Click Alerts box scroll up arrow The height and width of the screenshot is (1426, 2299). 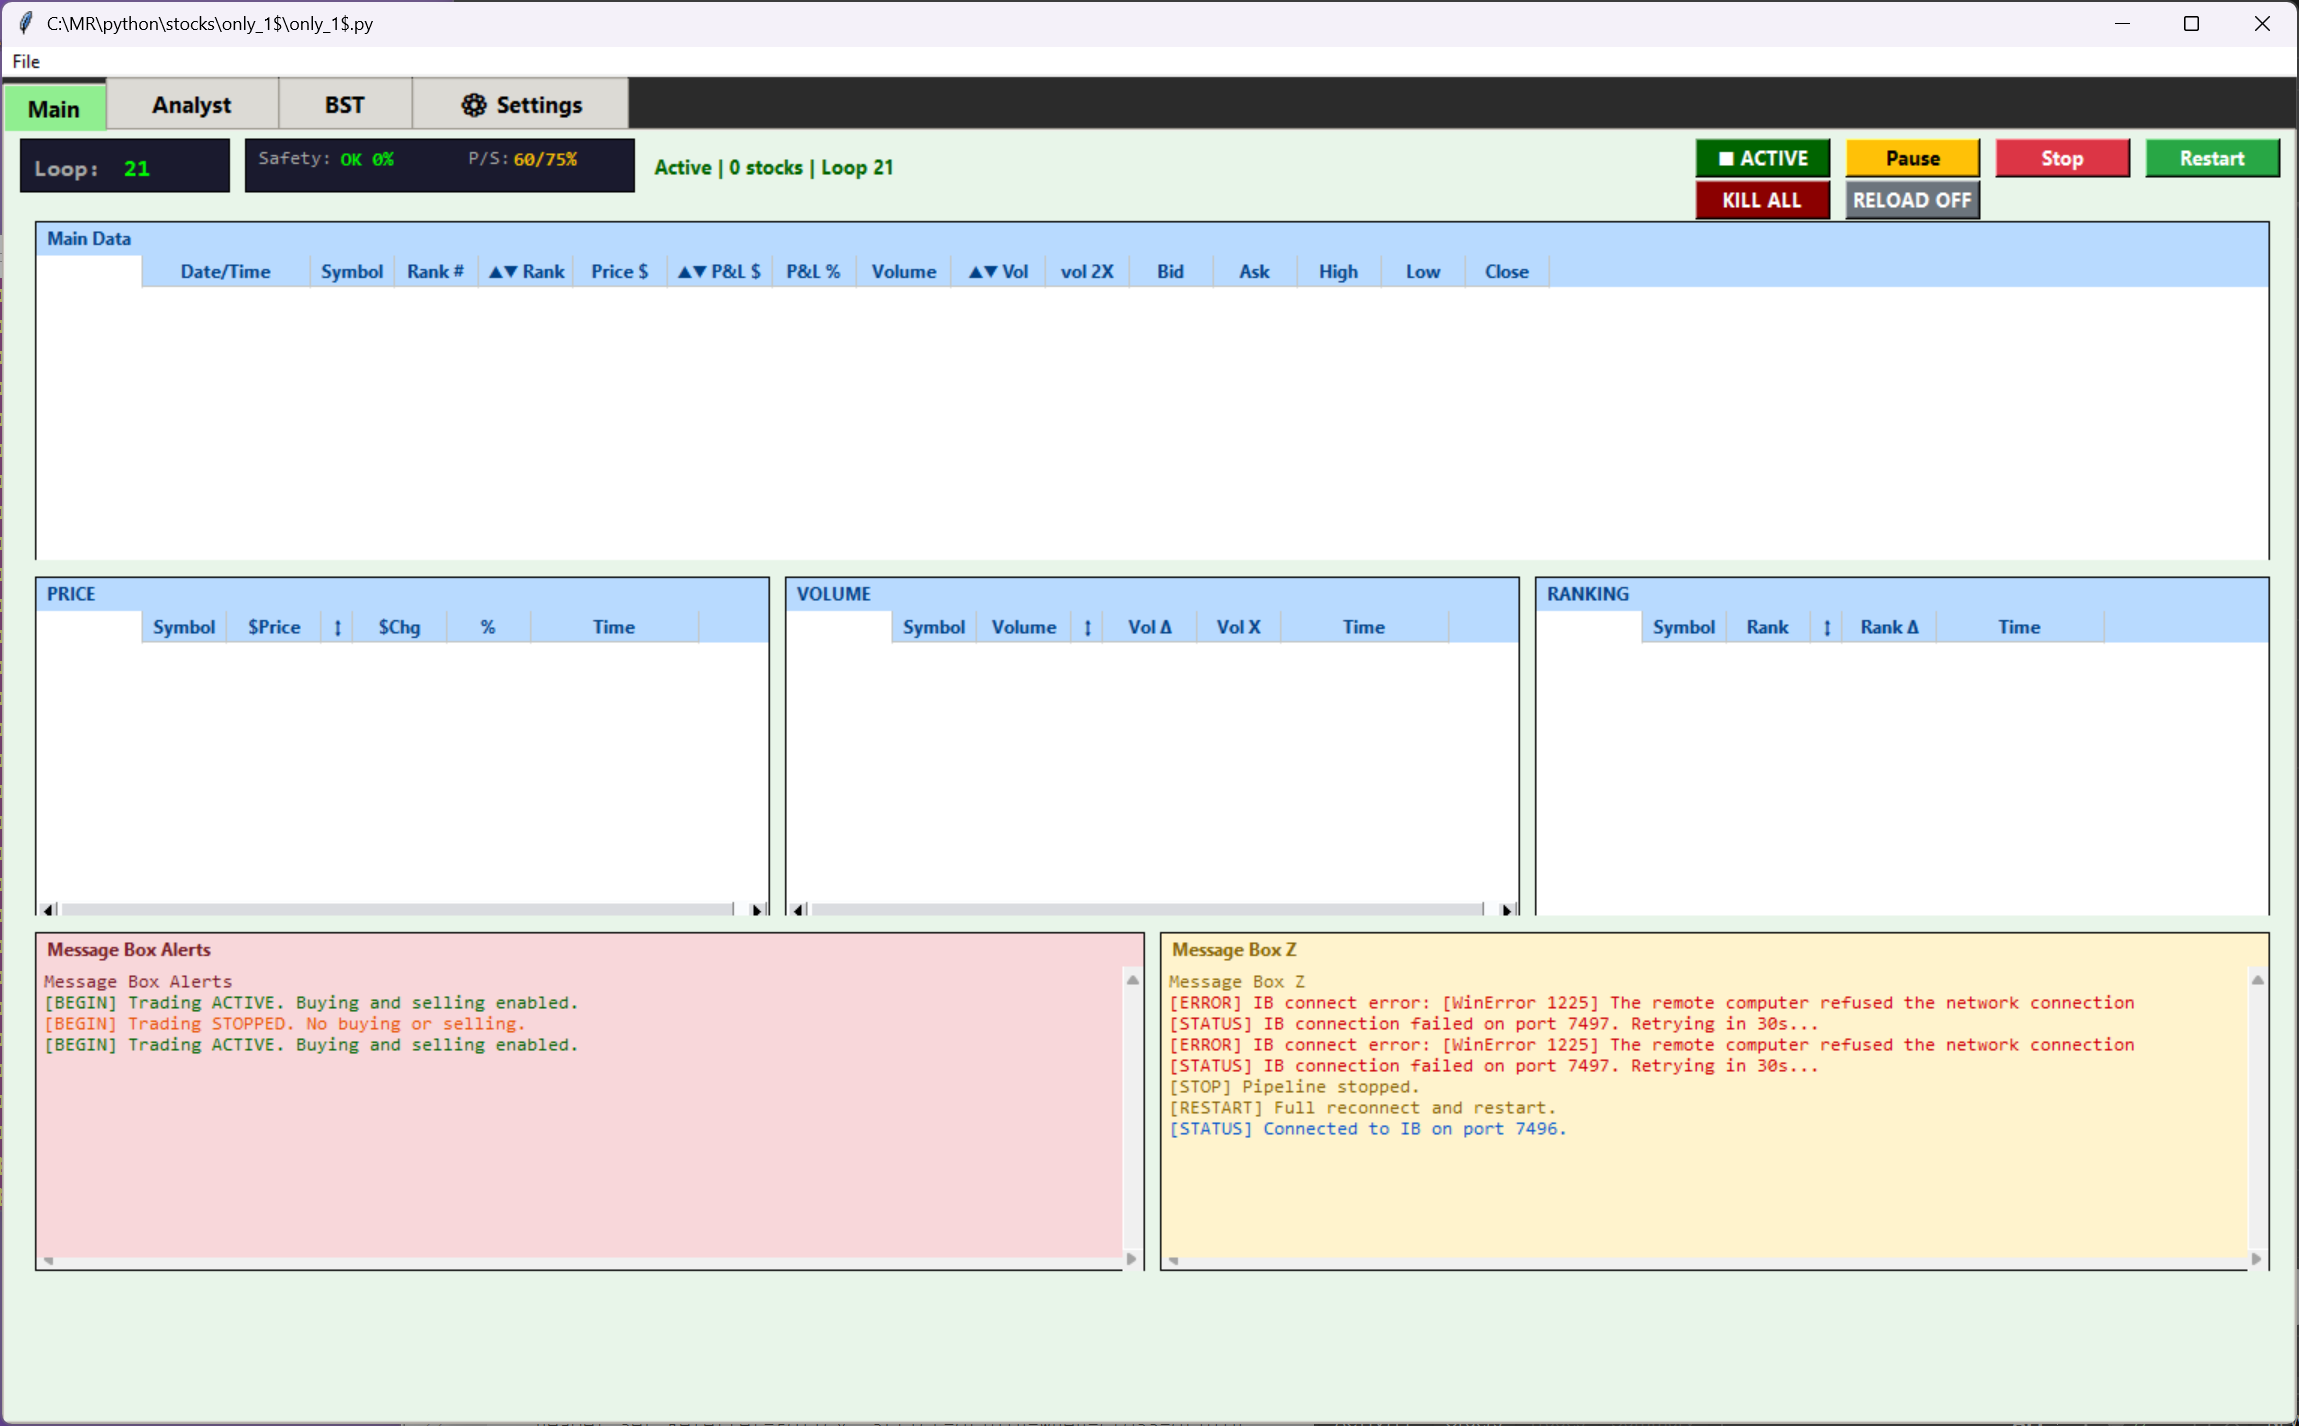coord(1132,980)
